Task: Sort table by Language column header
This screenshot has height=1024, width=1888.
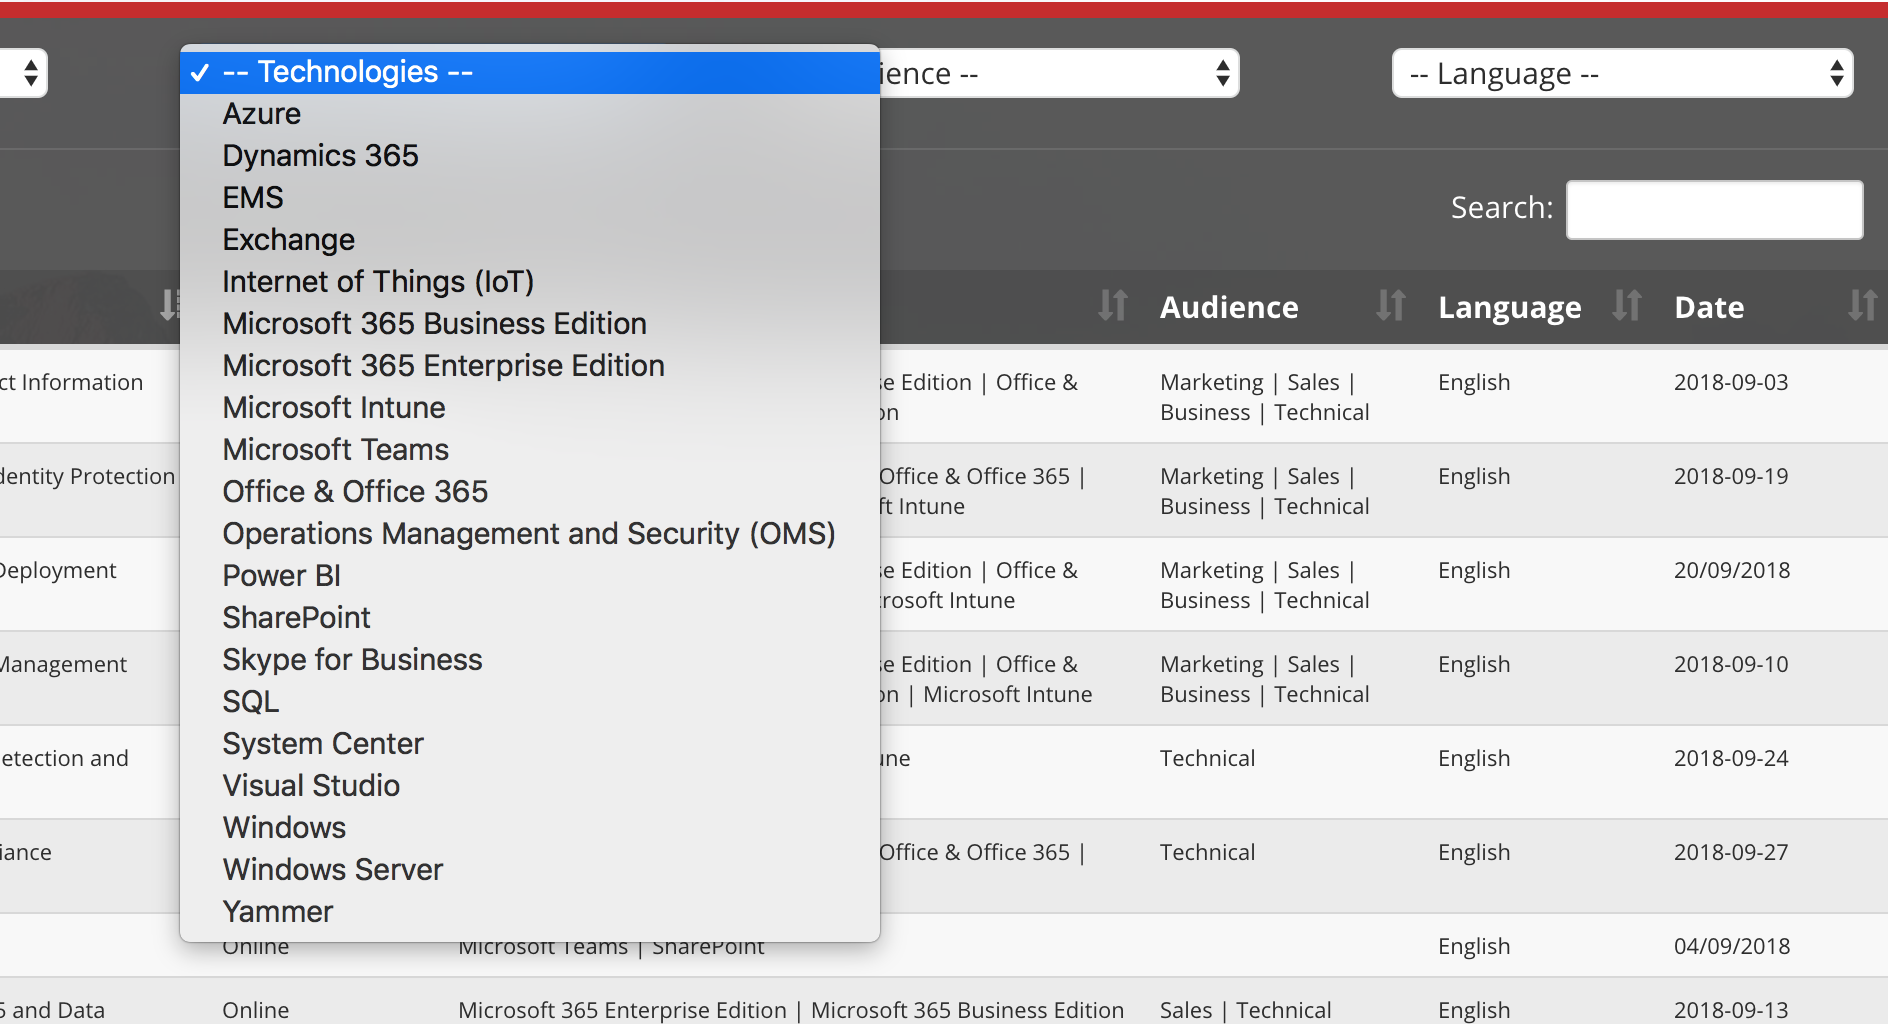Action: (x=1509, y=307)
